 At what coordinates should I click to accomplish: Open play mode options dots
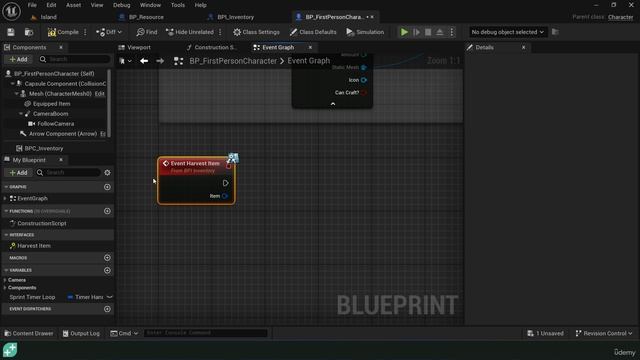452,32
